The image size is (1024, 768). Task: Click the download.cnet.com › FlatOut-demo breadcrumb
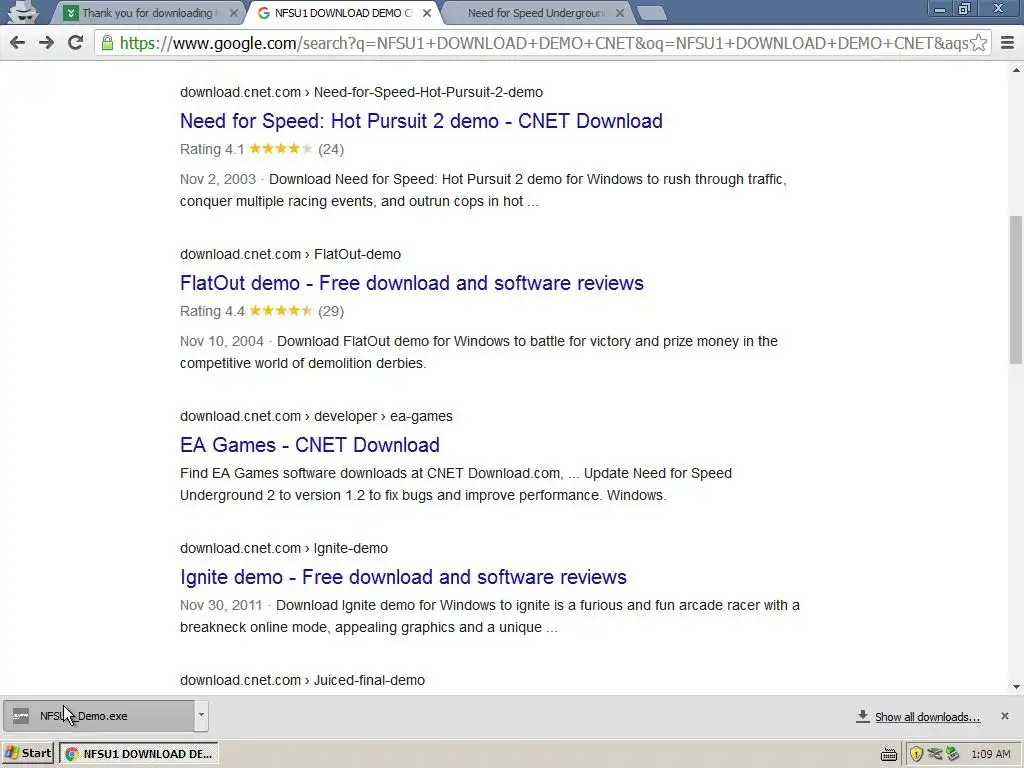pos(290,254)
